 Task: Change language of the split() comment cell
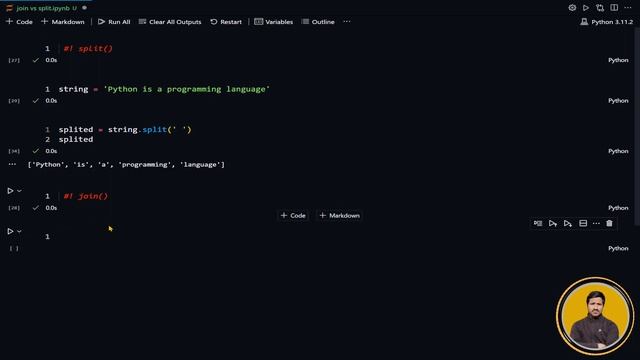point(618,60)
